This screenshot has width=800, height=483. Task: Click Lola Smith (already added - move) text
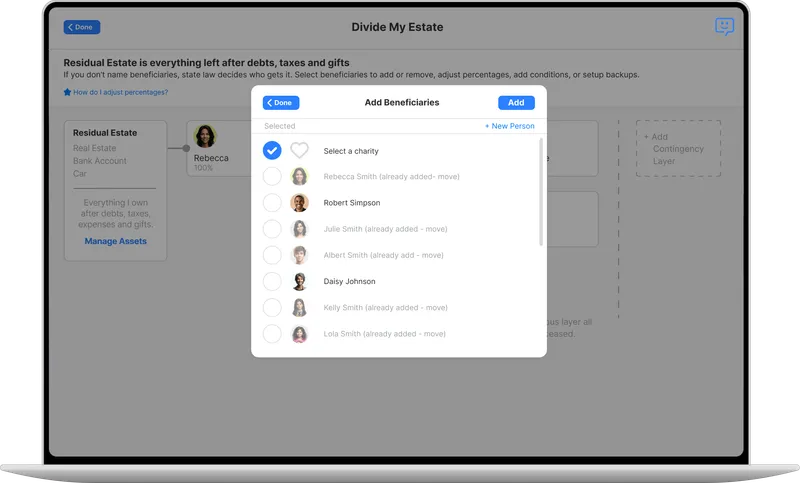[384, 334]
